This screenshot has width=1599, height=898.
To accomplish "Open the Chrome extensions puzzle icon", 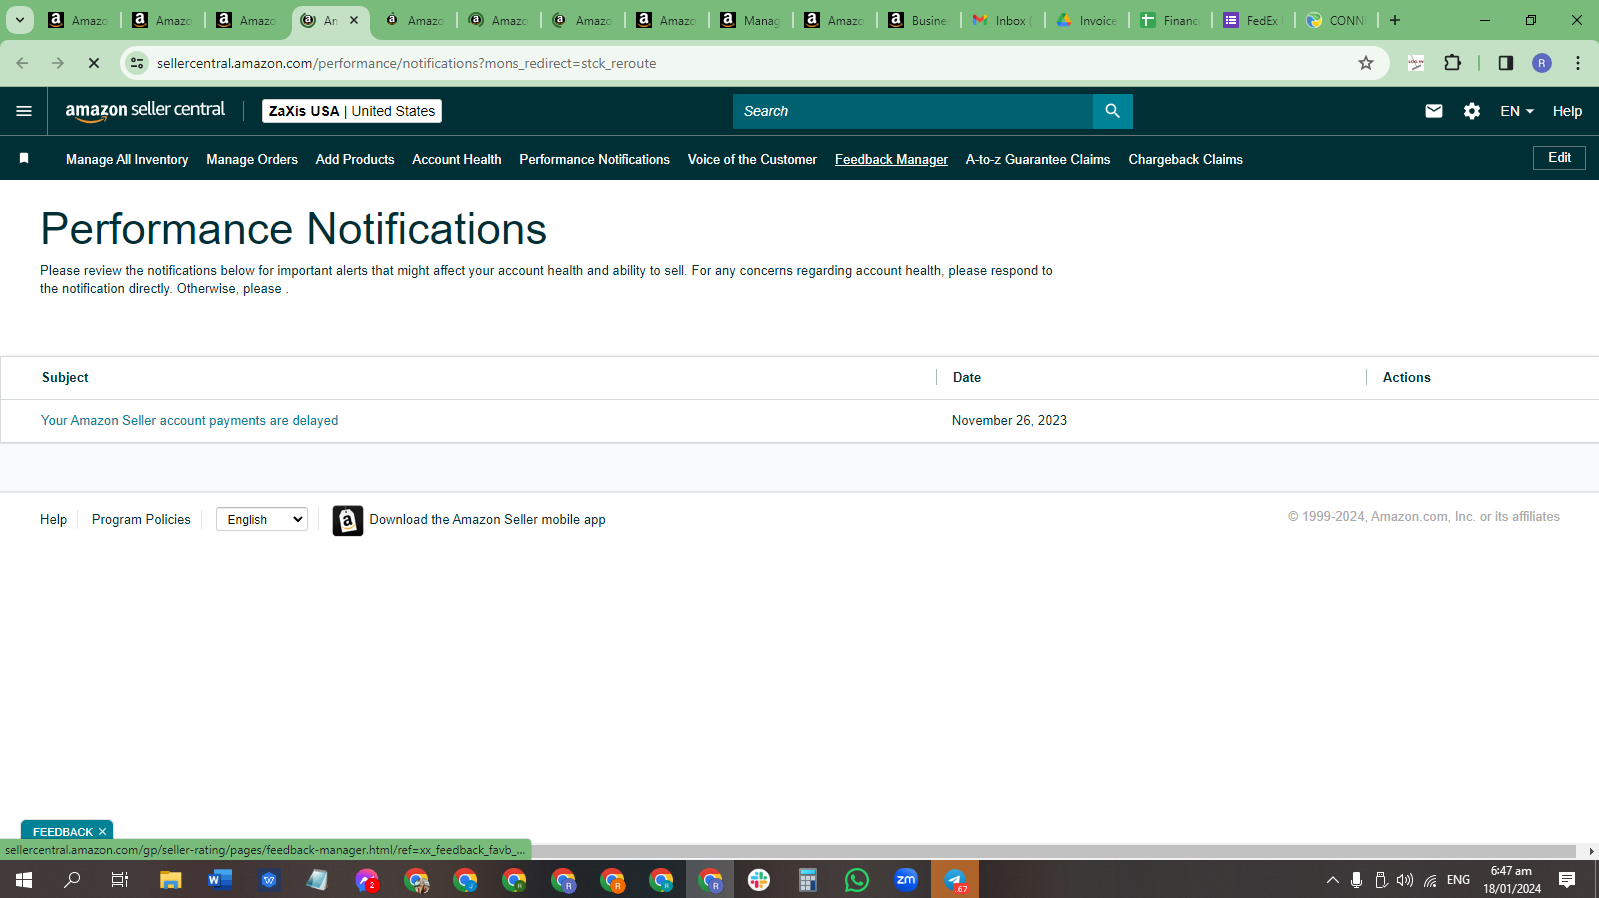I will pyautogui.click(x=1452, y=63).
